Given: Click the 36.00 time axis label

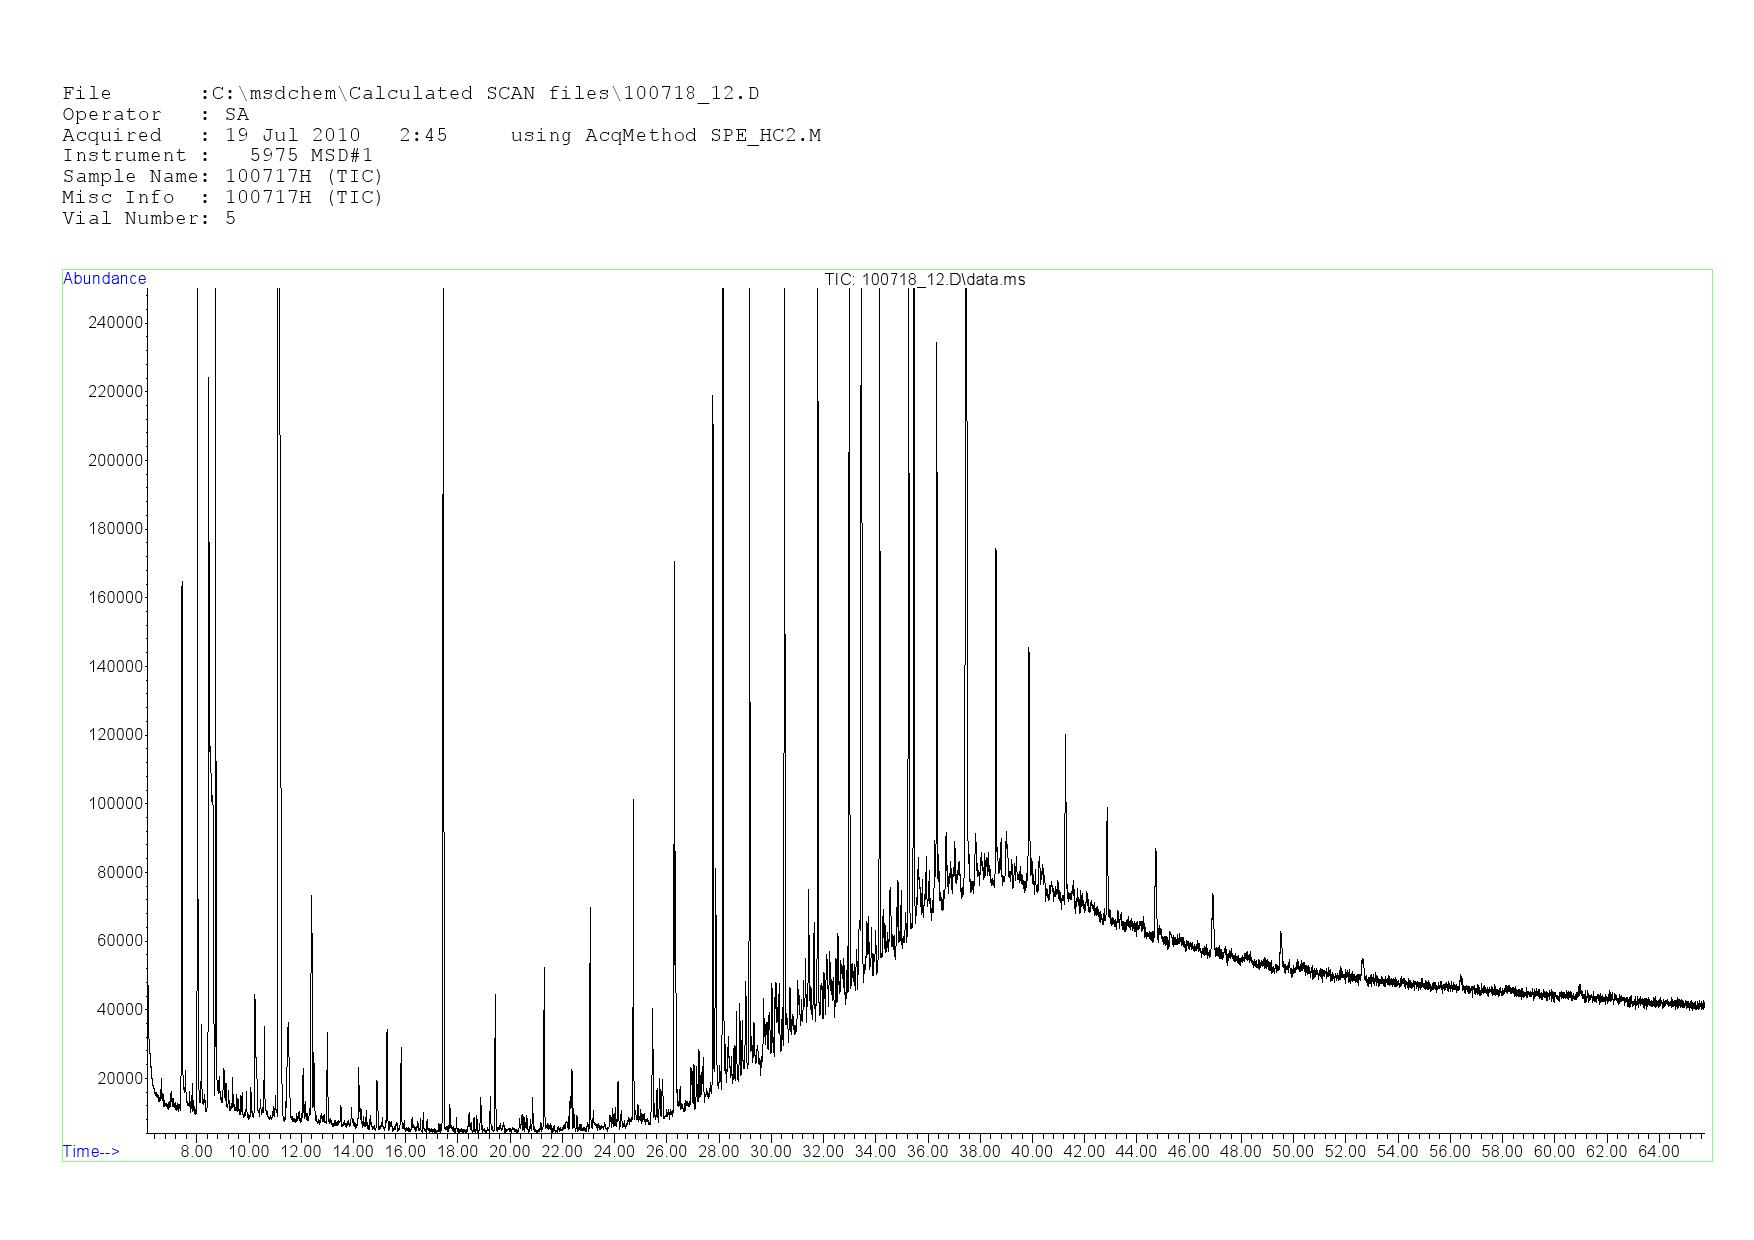Looking at the screenshot, I should pos(927,1151).
